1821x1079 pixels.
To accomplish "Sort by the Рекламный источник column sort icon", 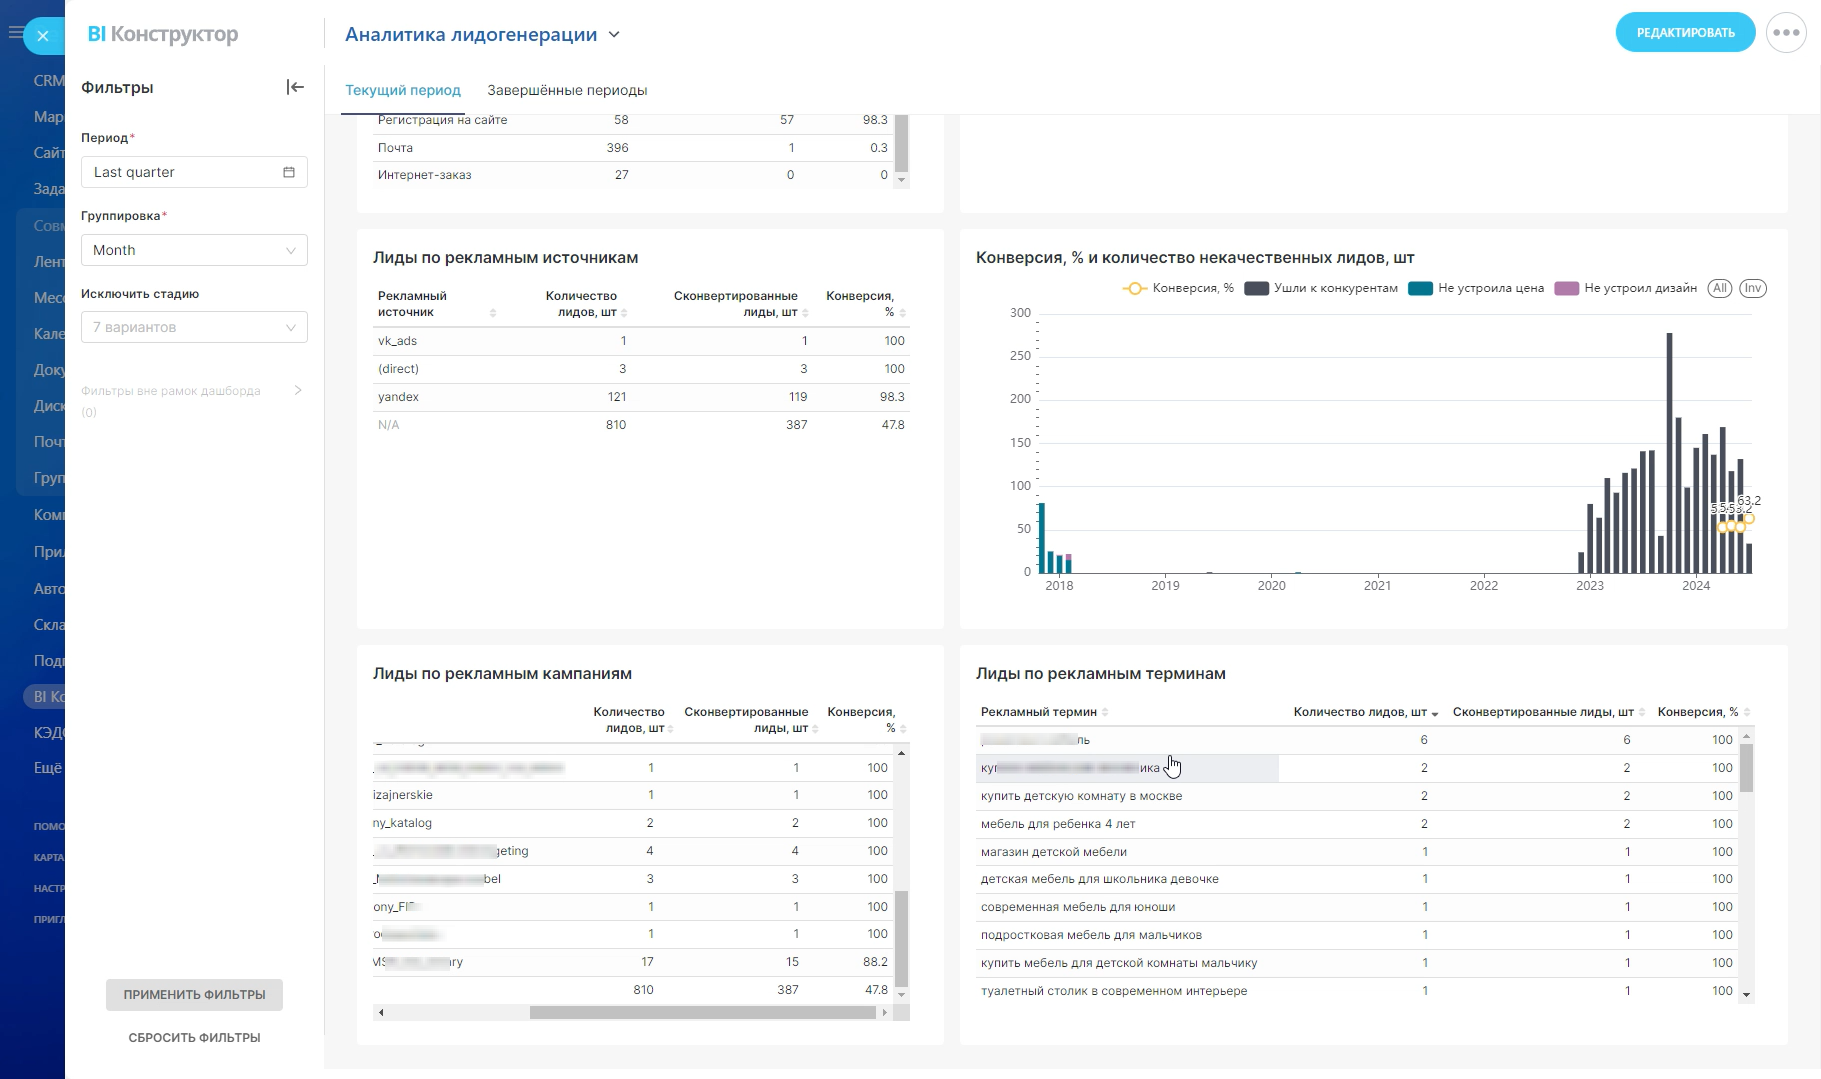I will click(493, 313).
